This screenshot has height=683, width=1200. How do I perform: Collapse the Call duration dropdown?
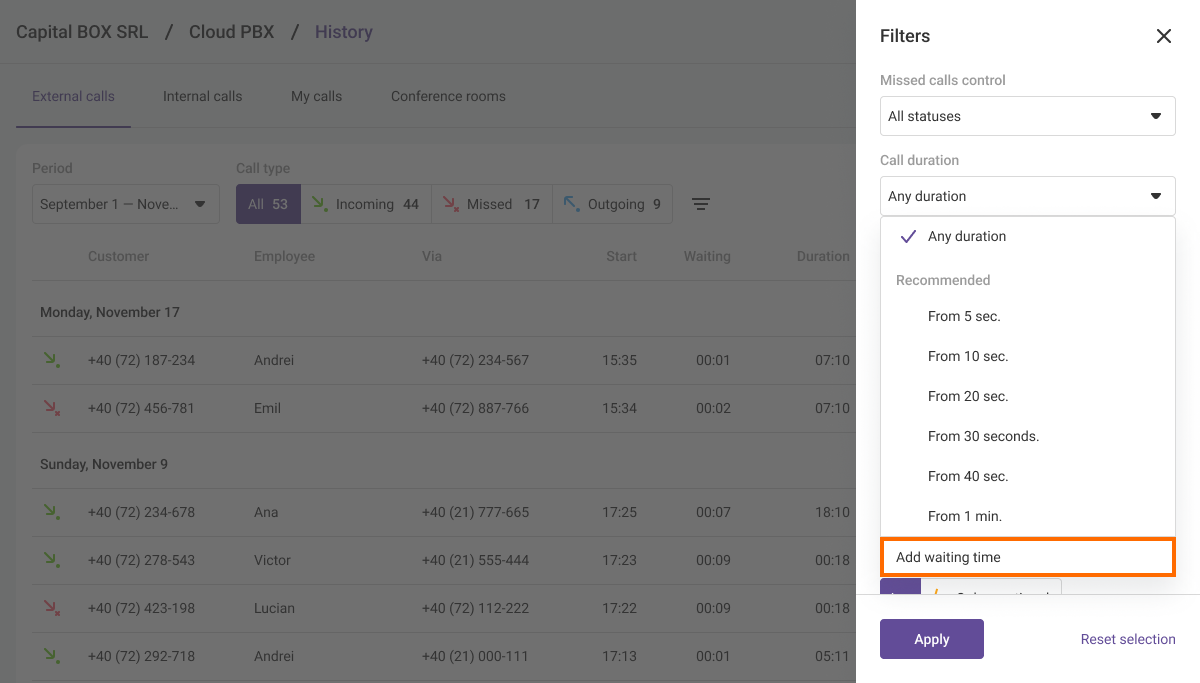tap(1027, 196)
